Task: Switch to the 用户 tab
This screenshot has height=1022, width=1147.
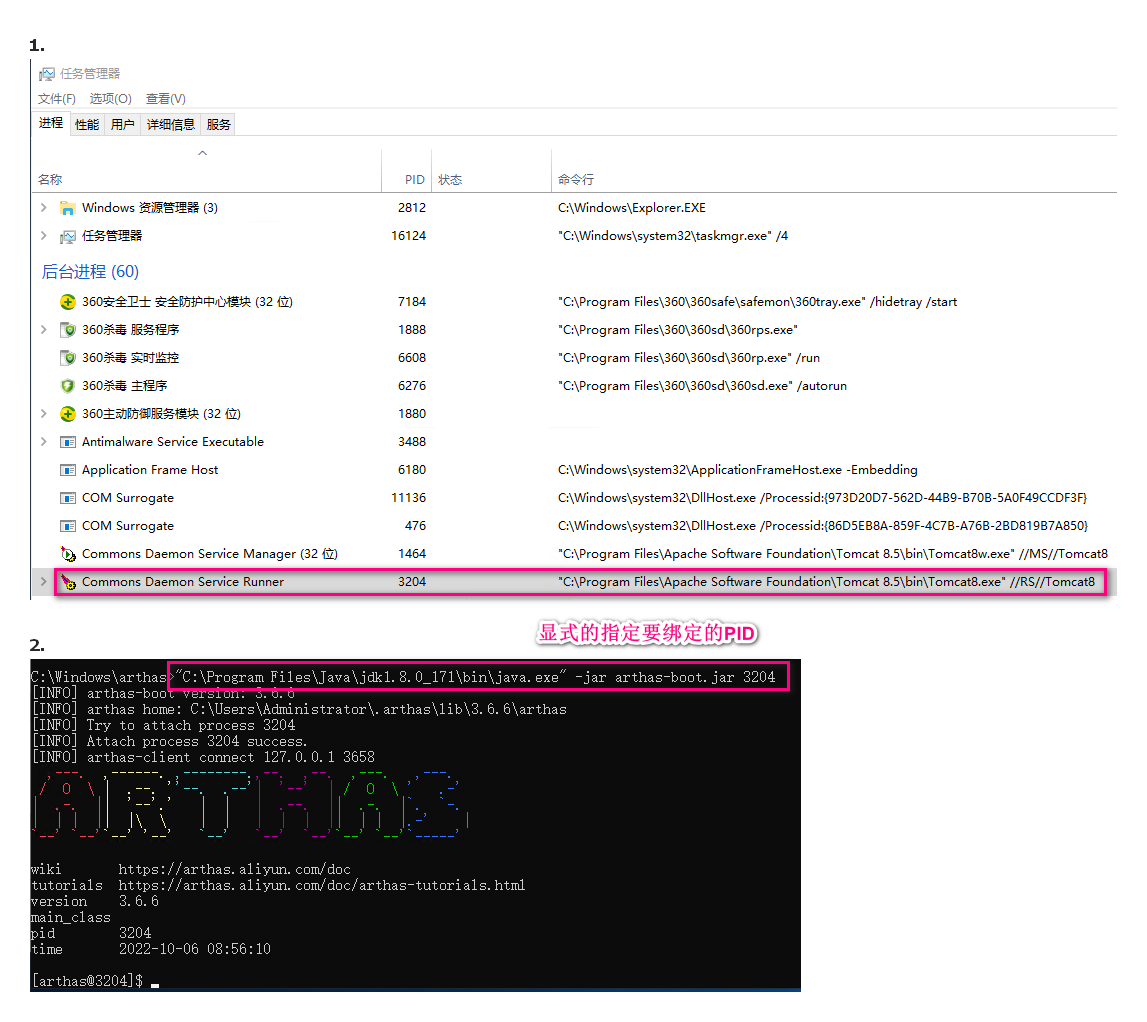Action: click(122, 124)
